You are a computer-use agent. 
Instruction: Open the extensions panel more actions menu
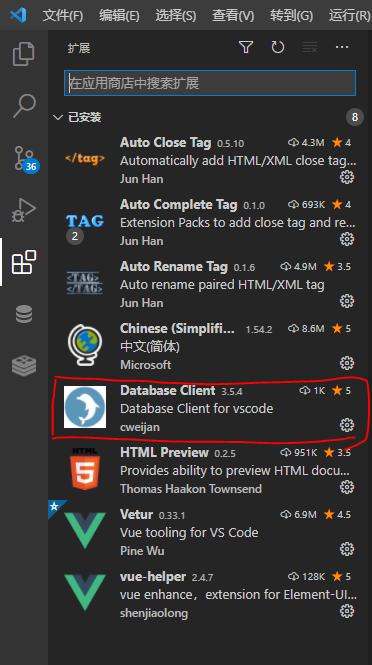(x=341, y=47)
